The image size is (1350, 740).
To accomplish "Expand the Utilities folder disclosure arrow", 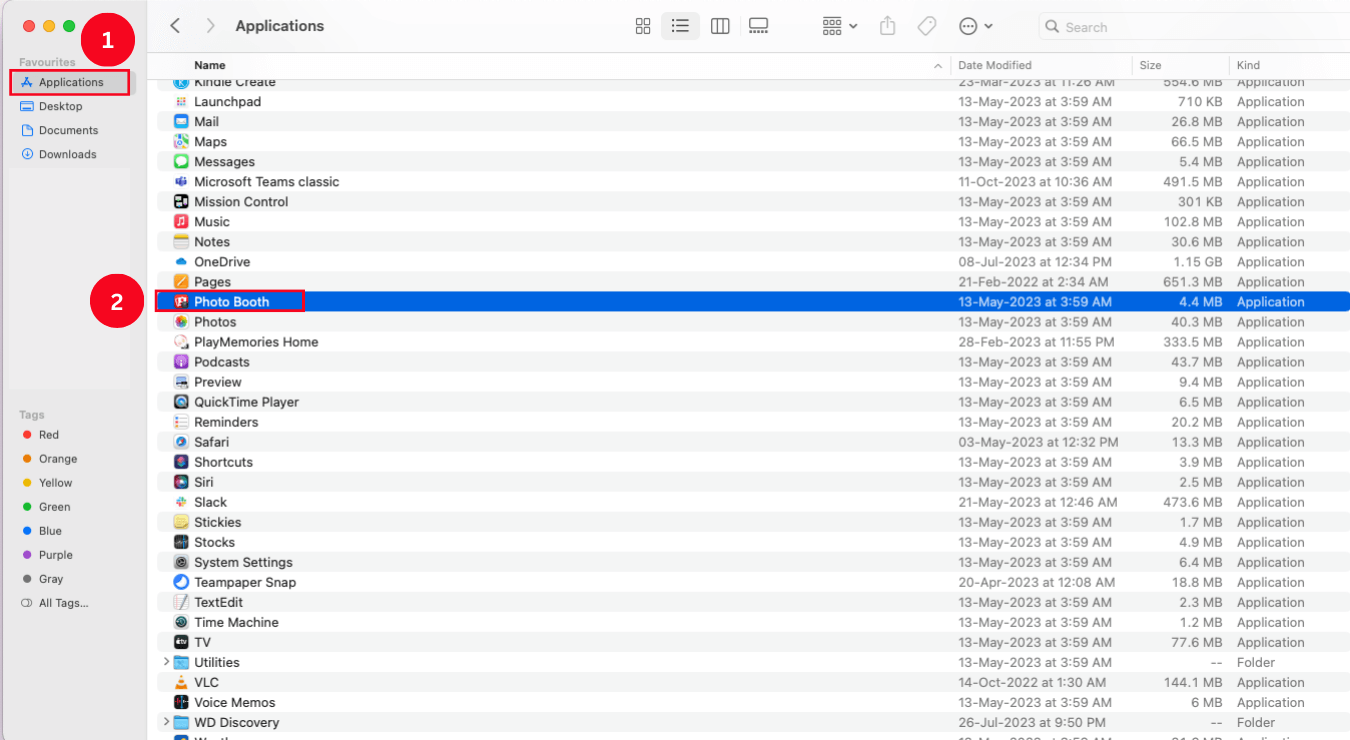I will tap(166, 662).
